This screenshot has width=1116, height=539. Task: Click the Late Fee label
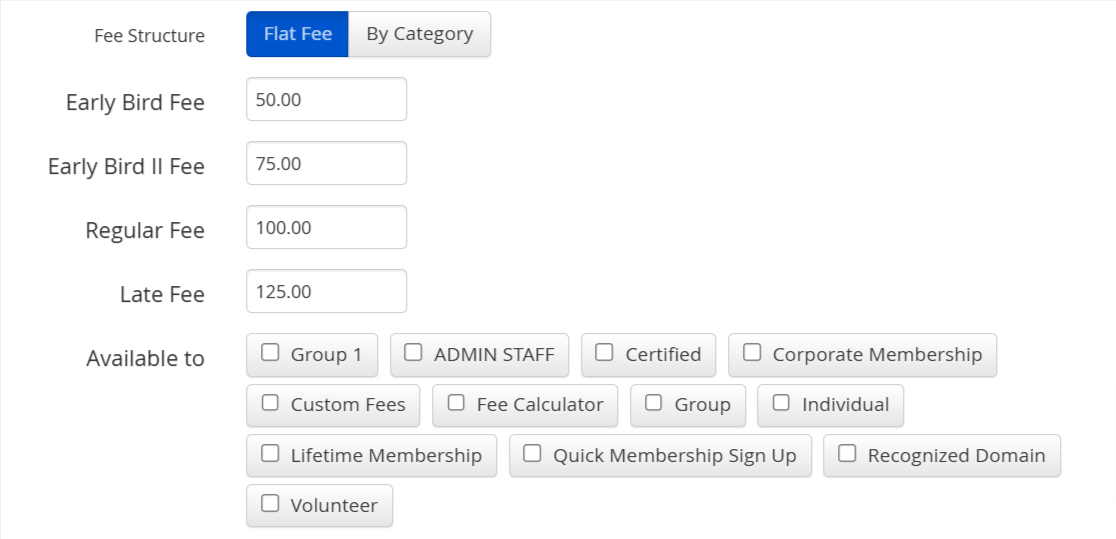pyautogui.click(x=162, y=295)
